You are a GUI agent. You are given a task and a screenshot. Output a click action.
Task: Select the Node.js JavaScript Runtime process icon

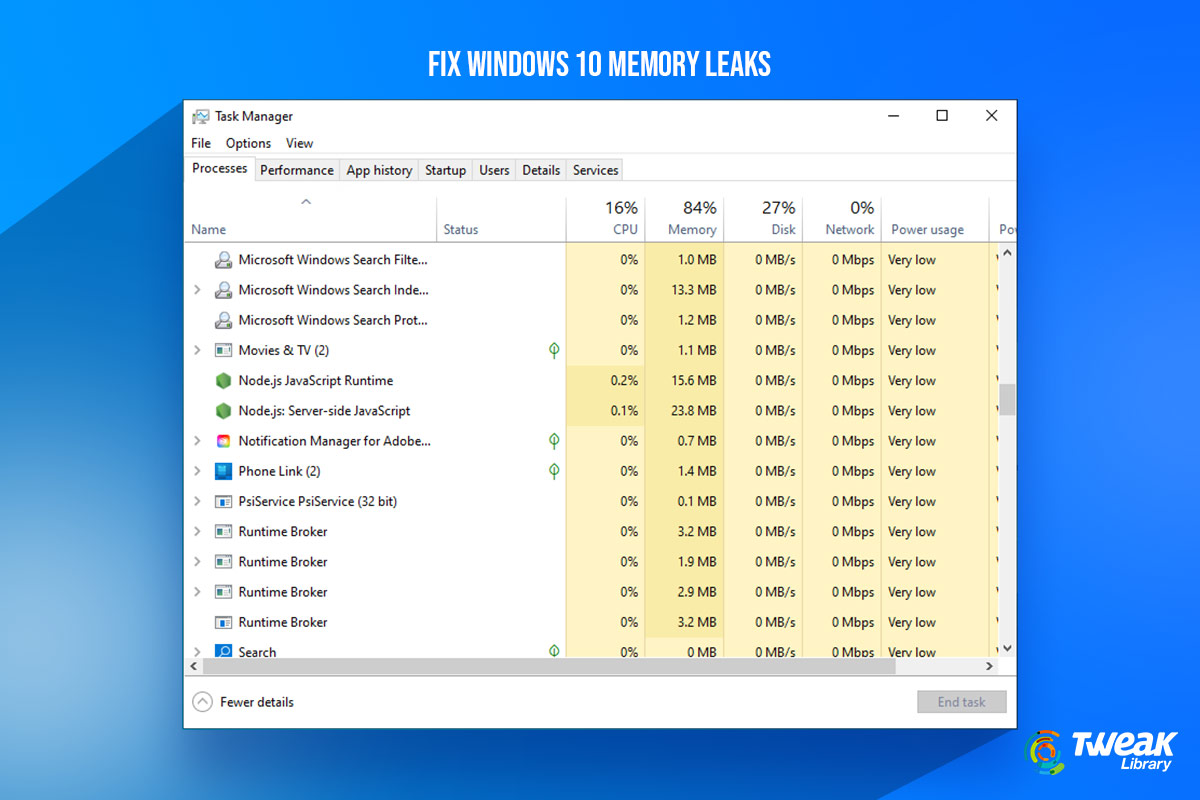pyautogui.click(x=222, y=381)
